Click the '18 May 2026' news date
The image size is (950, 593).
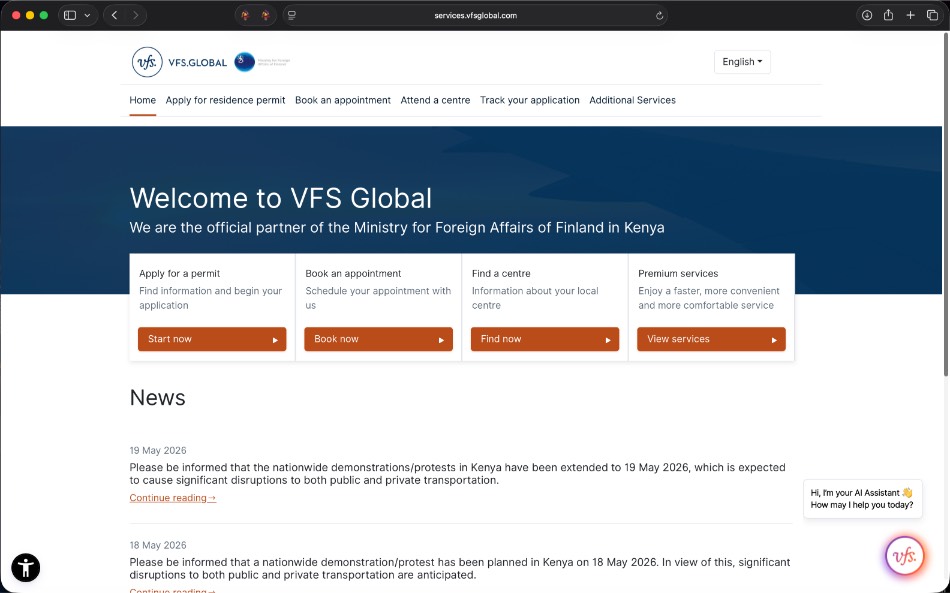[158, 545]
